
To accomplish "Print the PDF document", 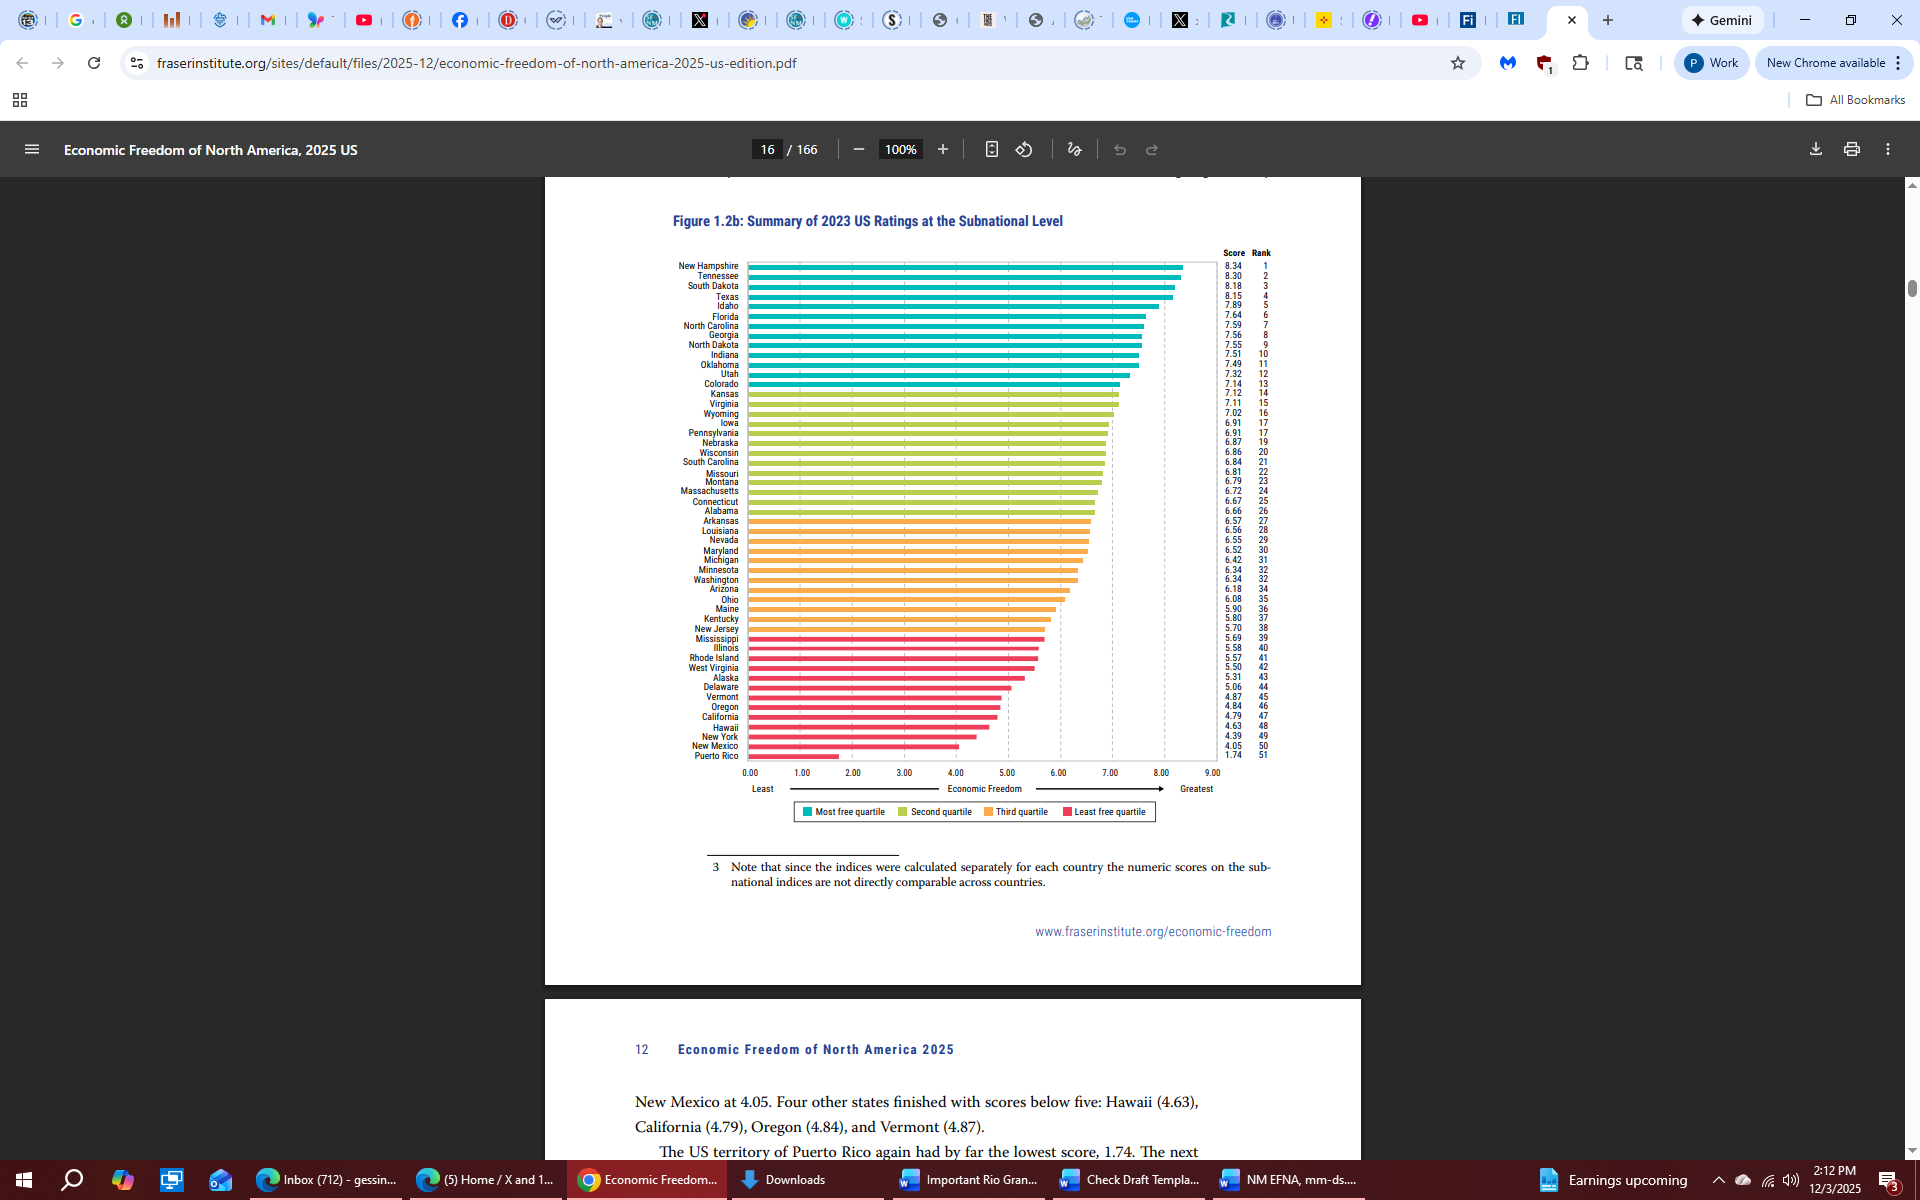I will pos(1851,149).
